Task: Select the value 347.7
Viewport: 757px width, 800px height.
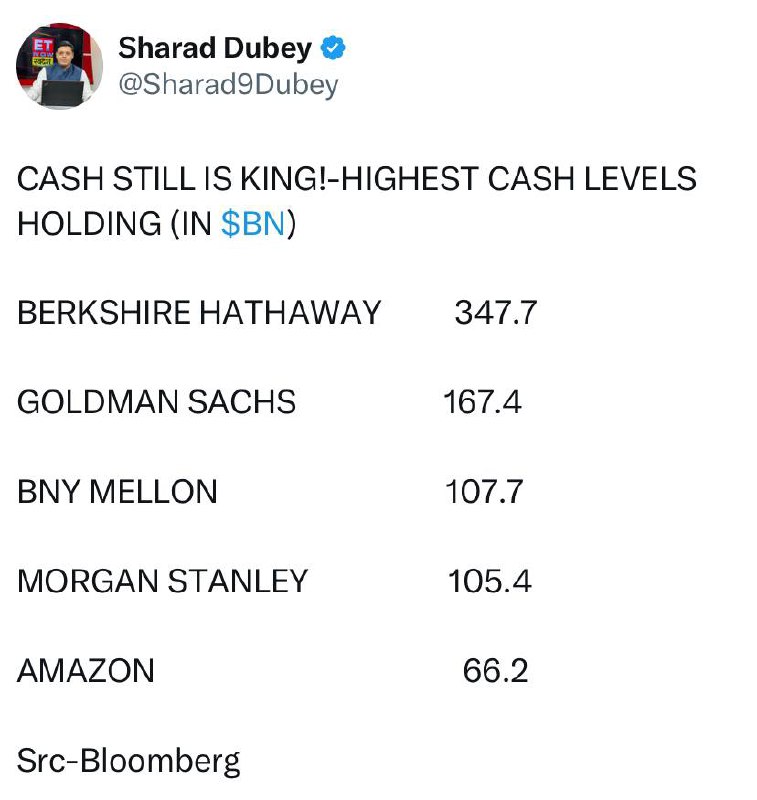Action: (495, 312)
